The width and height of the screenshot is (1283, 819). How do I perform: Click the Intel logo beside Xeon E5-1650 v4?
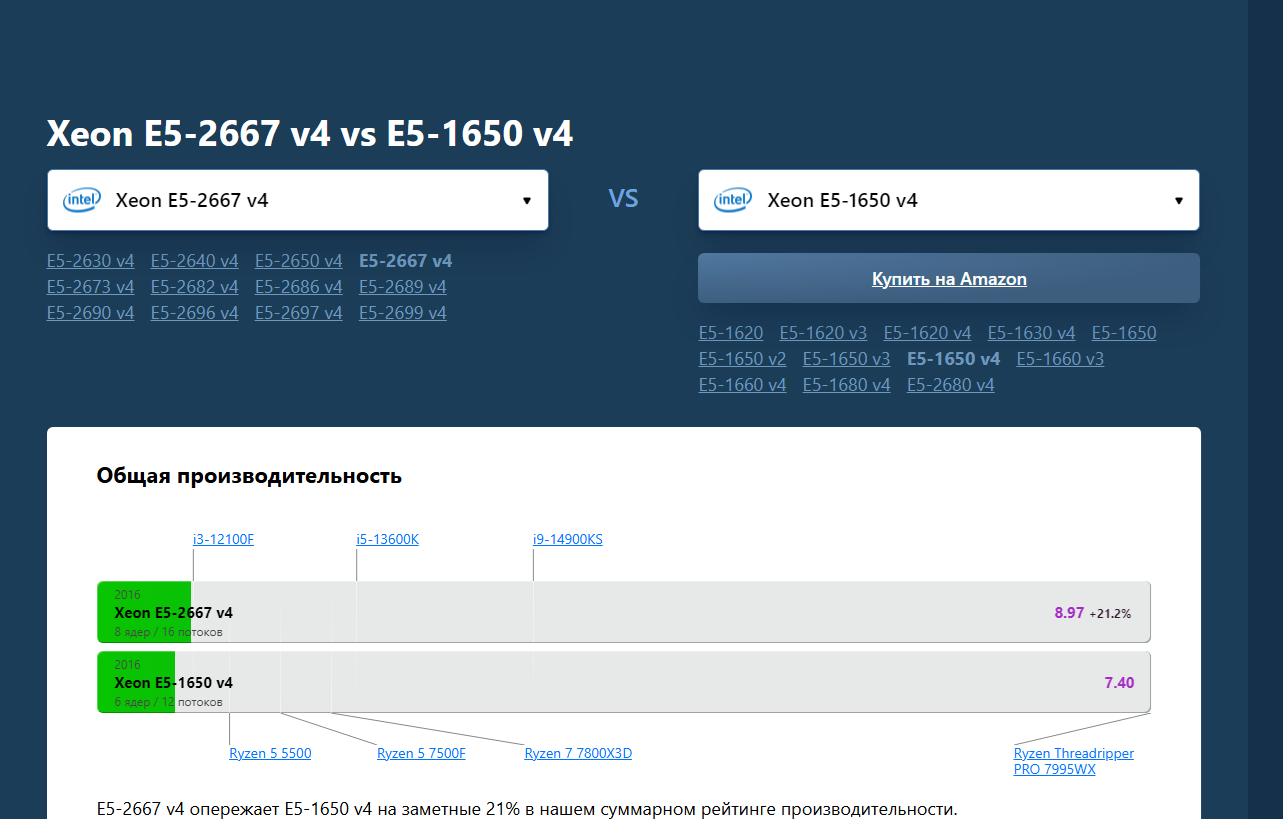click(732, 200)
